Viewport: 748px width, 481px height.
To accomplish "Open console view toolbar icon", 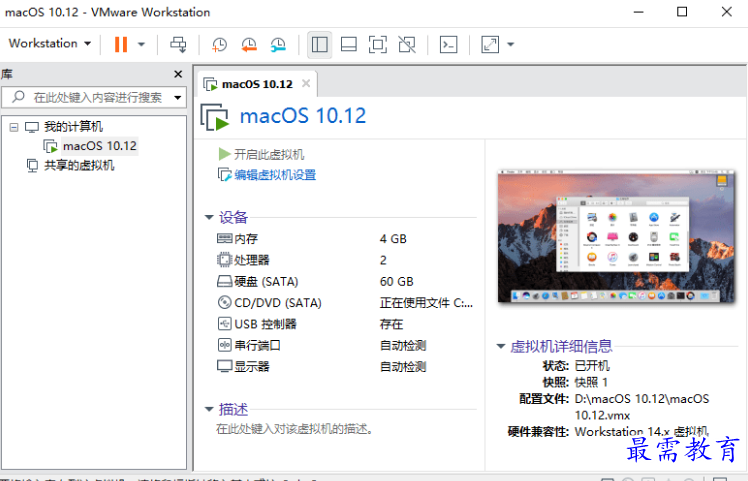I will point(448,44).
